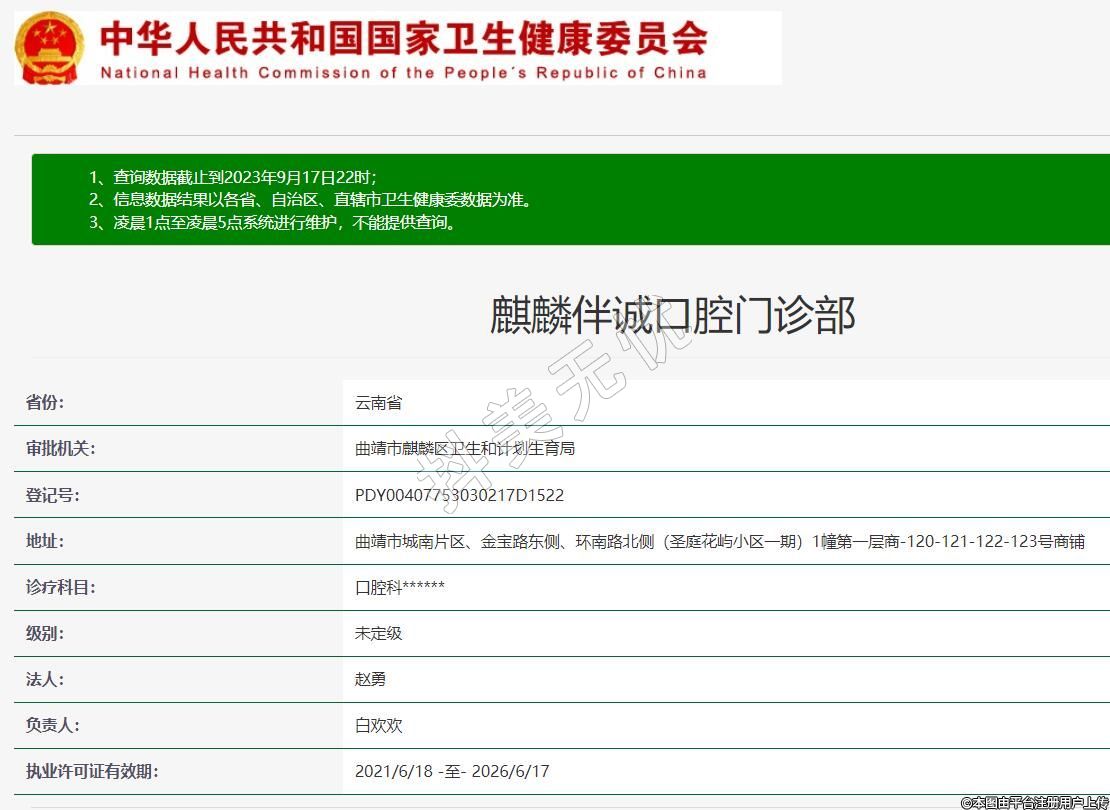Click the license validity dates 2021/6/18 -至- 2026/6/17
Screen dimensions: 1110x810
point(452,771)
